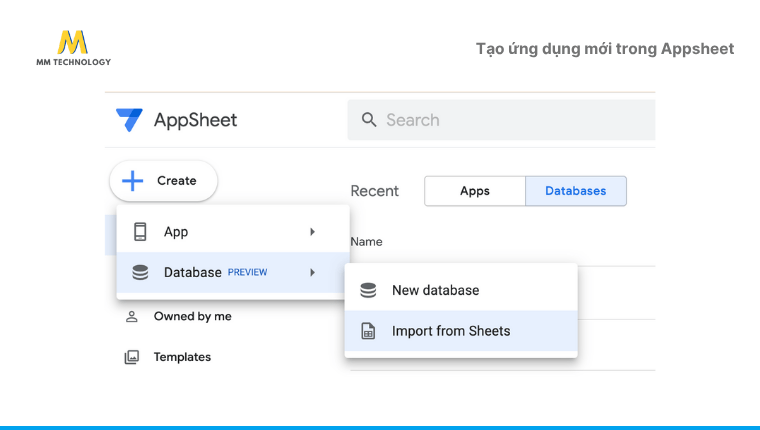Viewport: 760px width, 430px height.
Task: Expand the Database submenu arrow
Action: coord(313,272)
